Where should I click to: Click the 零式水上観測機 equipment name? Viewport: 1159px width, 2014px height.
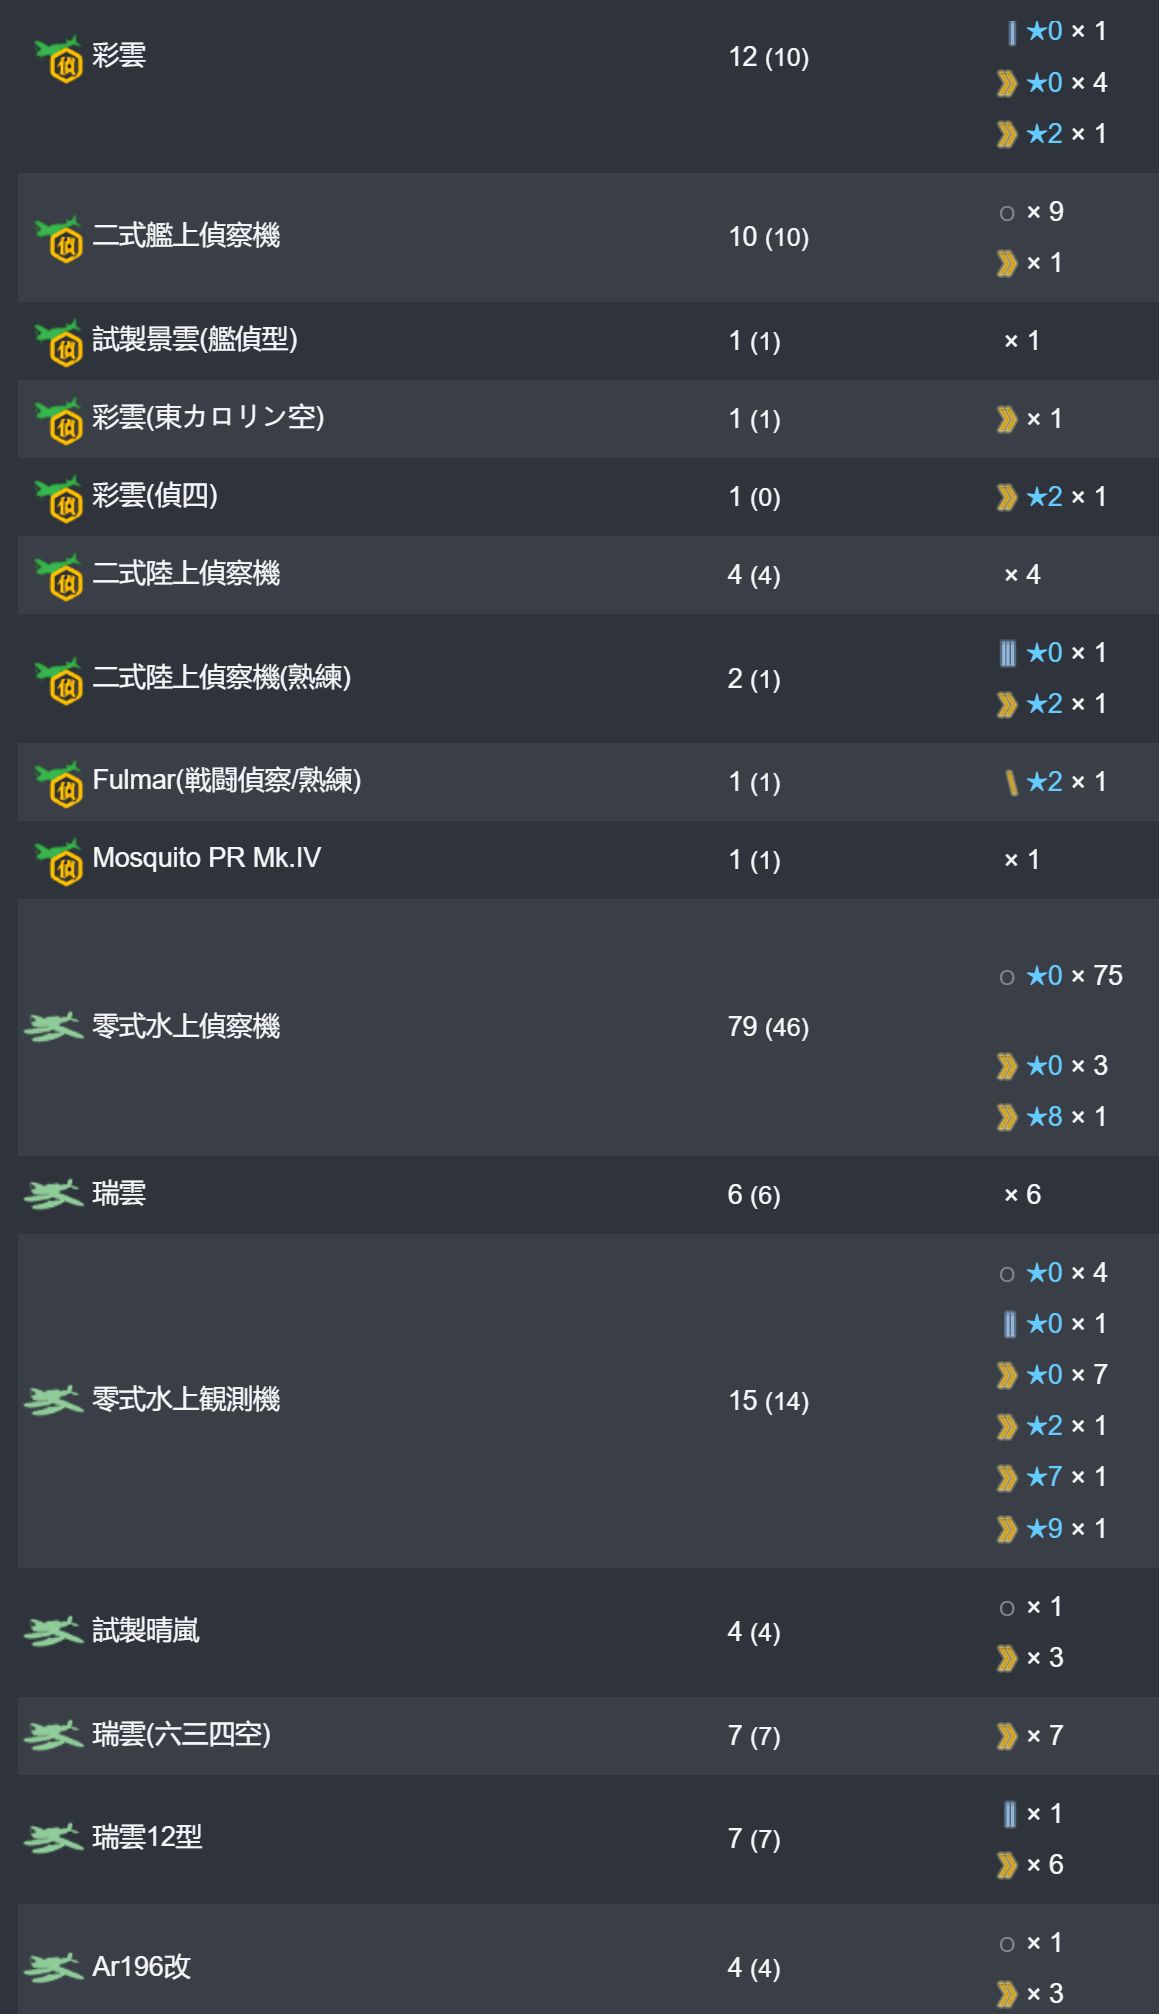pyautogui.click(x=186, y=1400)
